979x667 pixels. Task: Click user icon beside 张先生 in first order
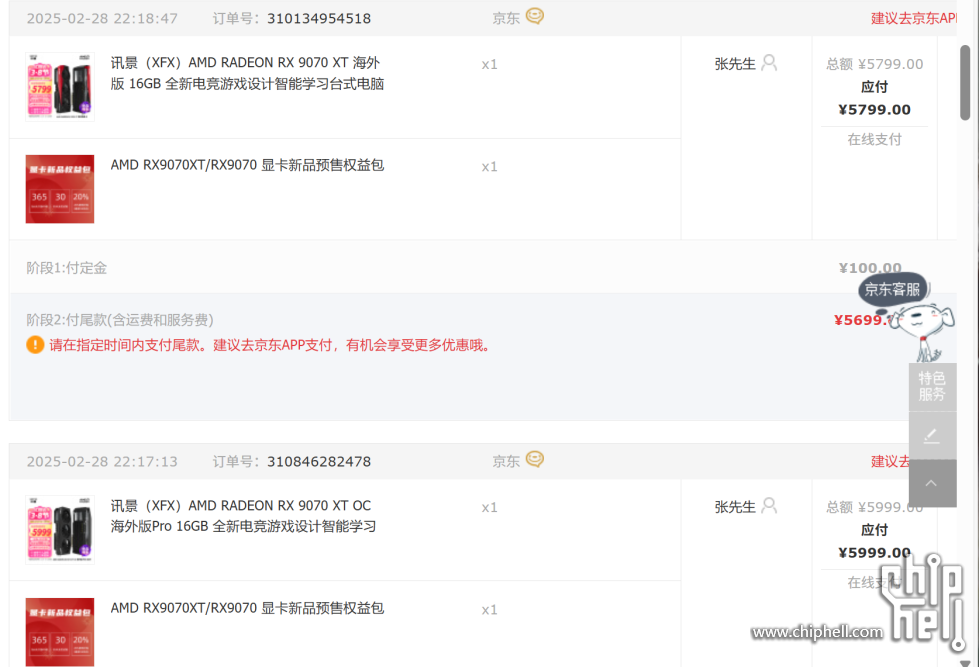pos(769,62)
